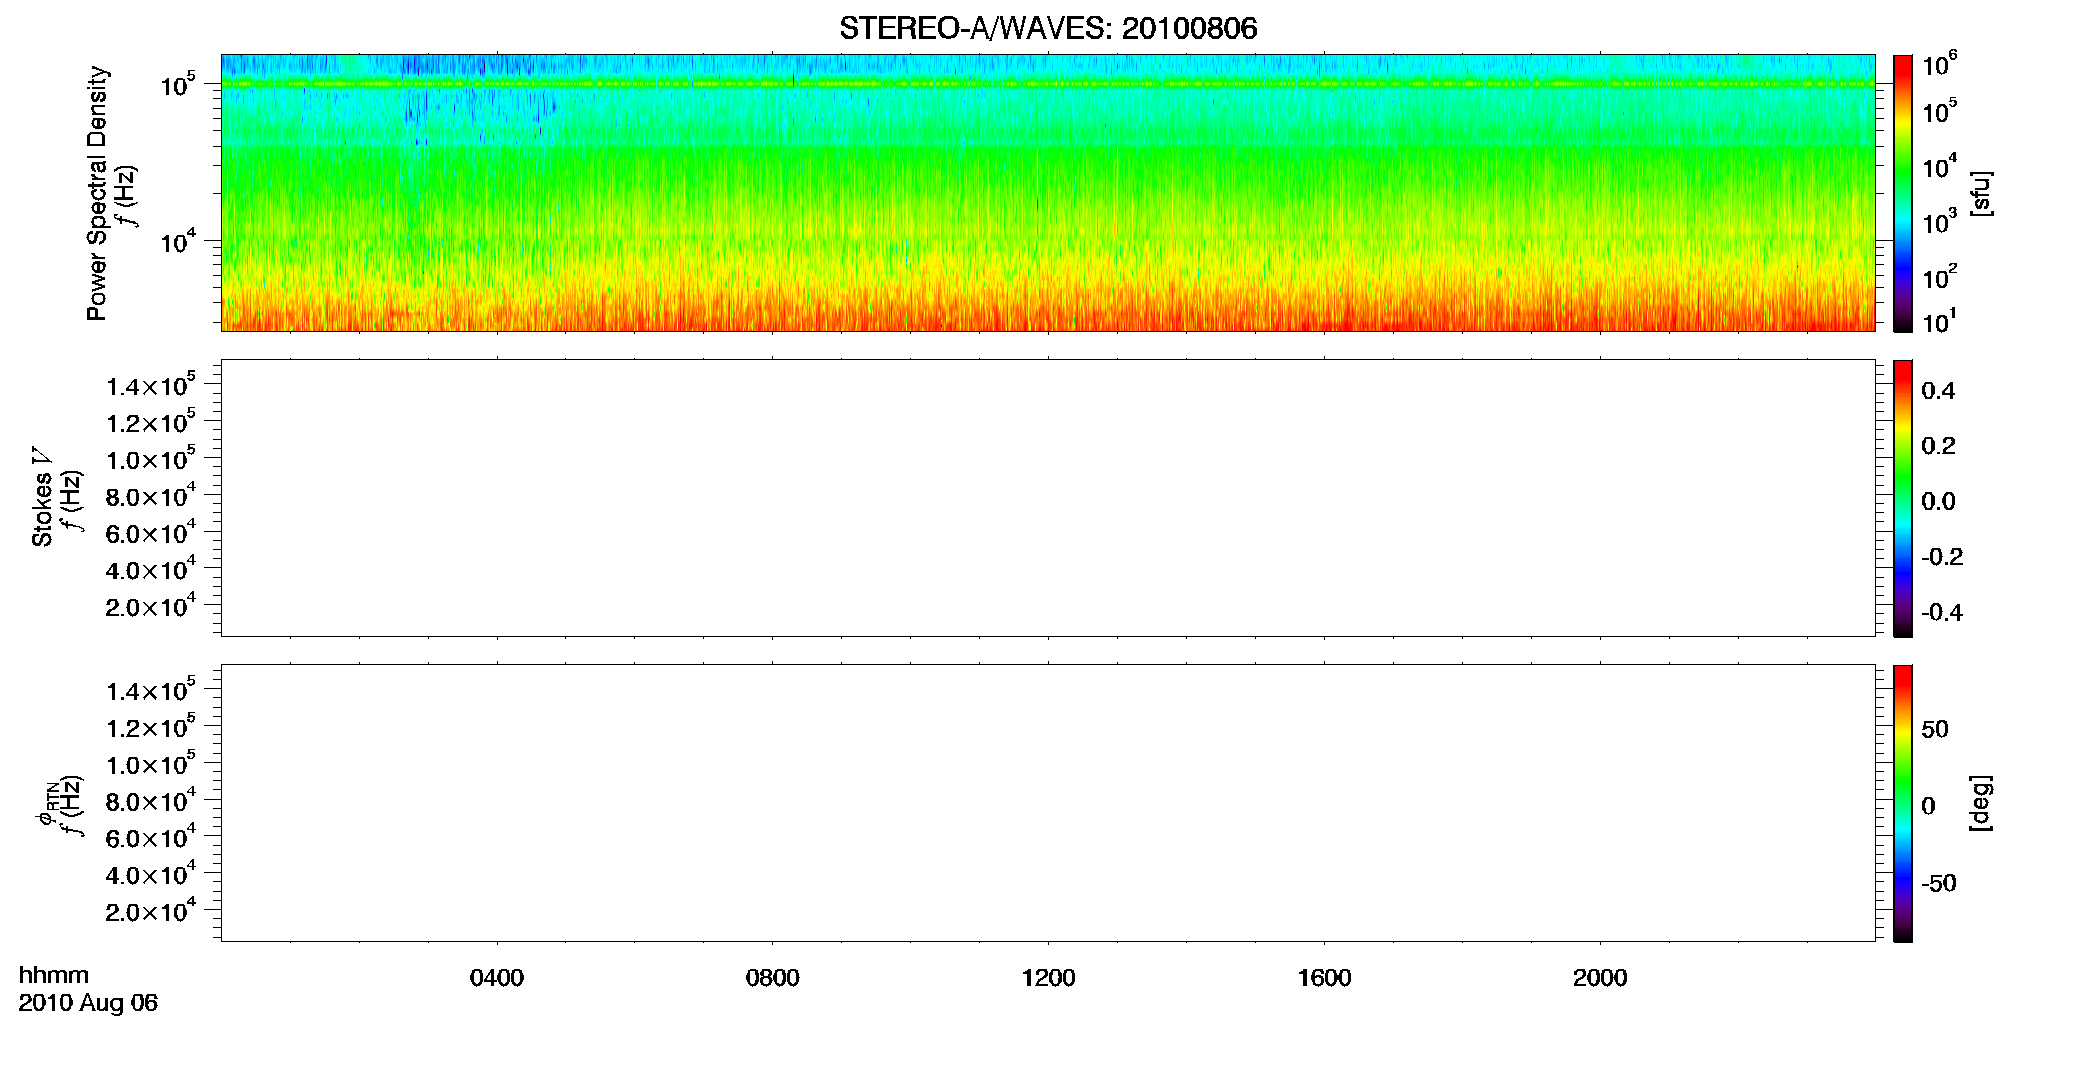2096x1080 pixels.
Task: Click the hhmm axis label
Action: [x=54, y=975]
